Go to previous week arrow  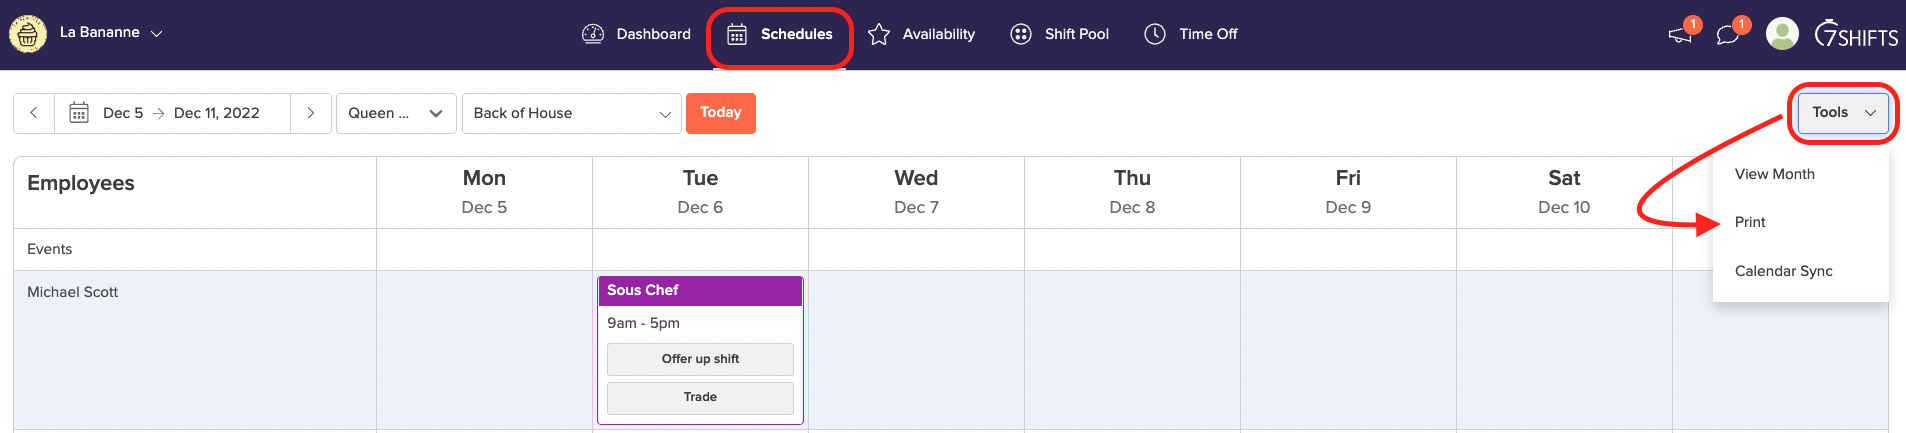(34, 113)
